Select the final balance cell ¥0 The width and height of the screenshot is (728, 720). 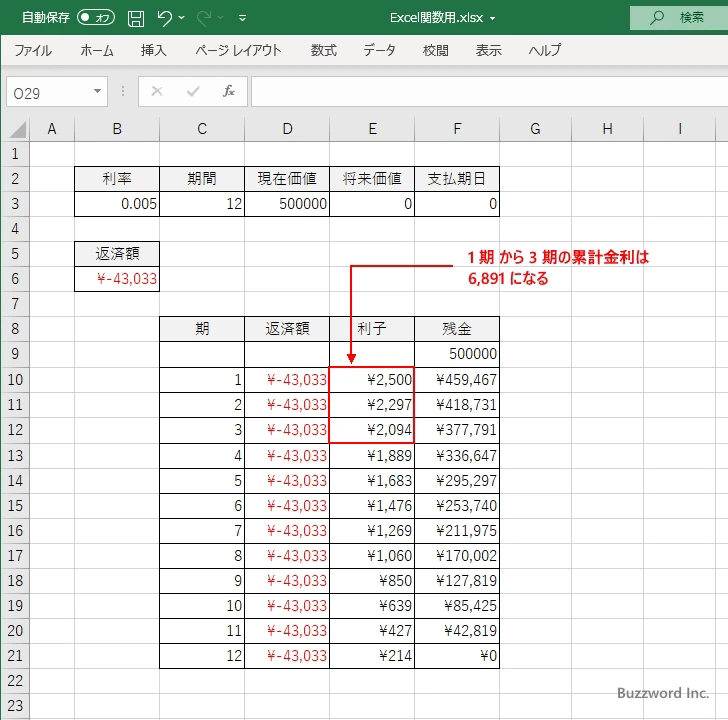pos(457,656)
